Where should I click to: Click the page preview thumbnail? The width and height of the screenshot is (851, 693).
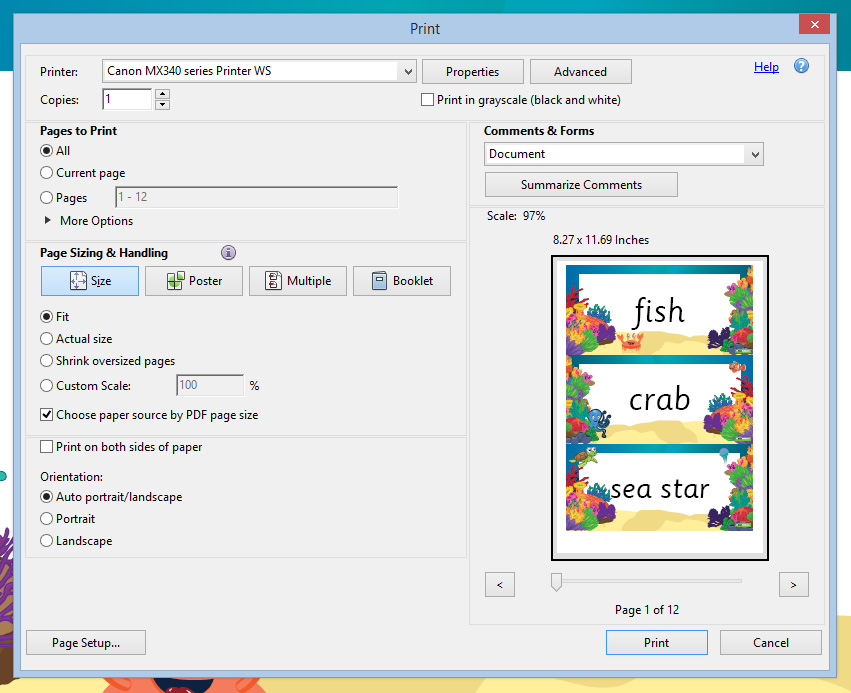tap(659, 408)
